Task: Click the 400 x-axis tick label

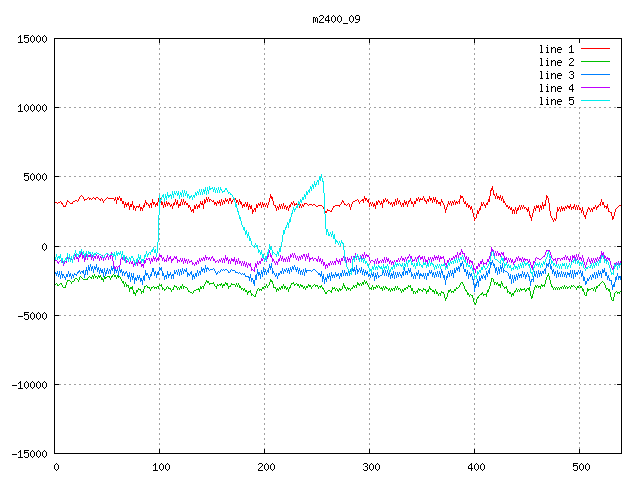Action: [x=475, y=467]
